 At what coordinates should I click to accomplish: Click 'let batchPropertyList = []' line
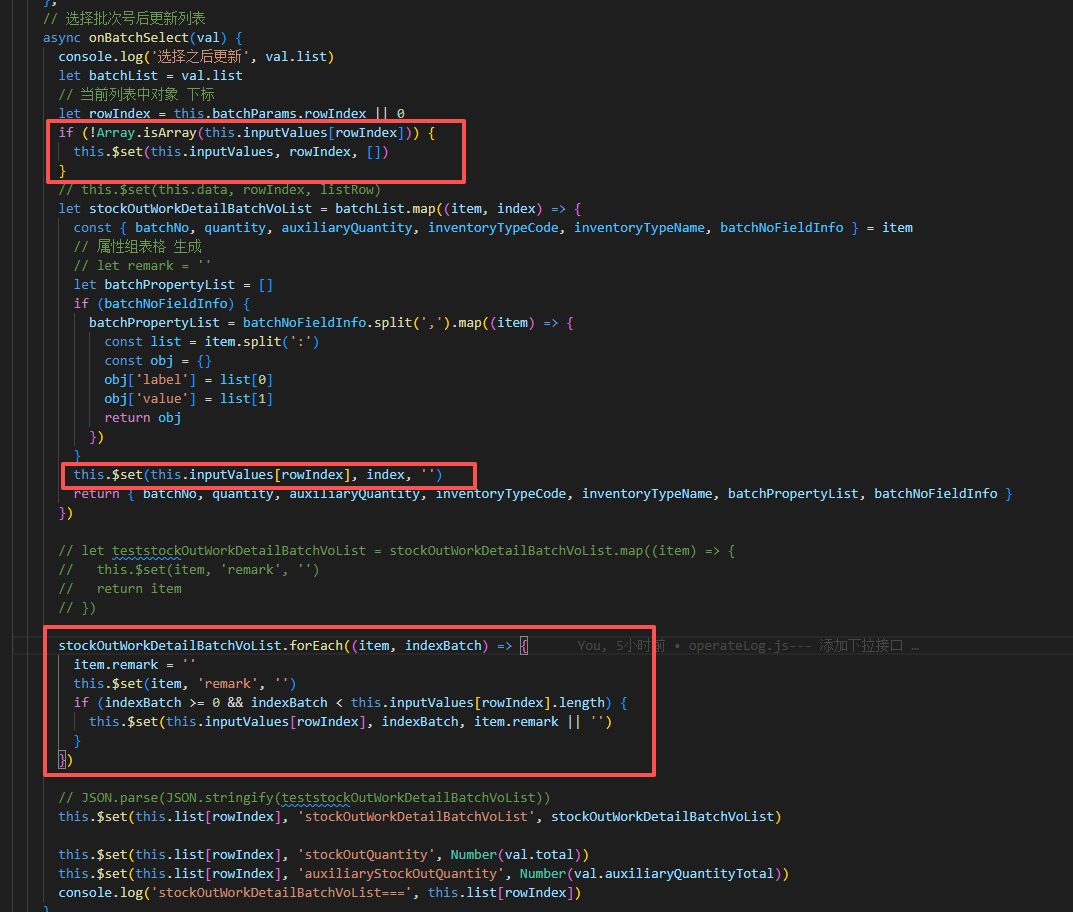point(173,285)
